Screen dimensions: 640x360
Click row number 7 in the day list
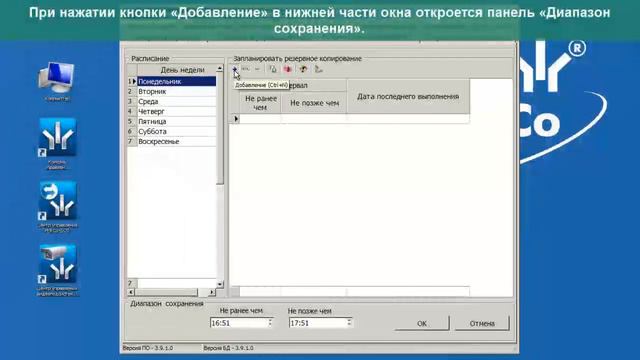tap(131, 142)
